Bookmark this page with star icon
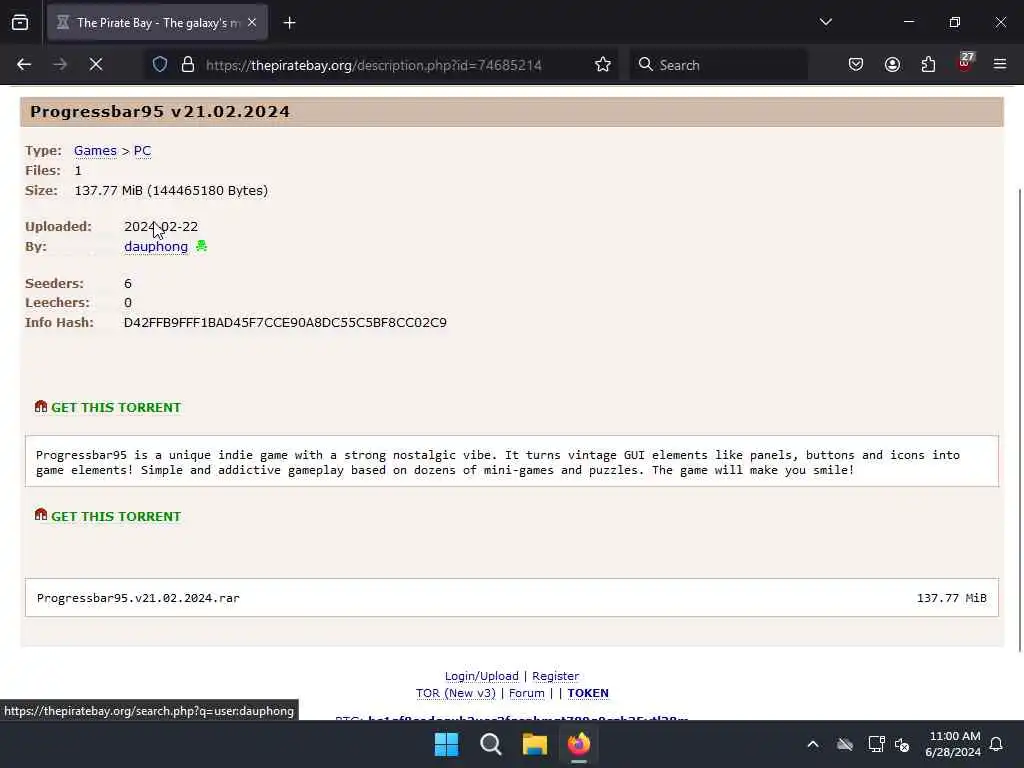 tap(603, 65)
